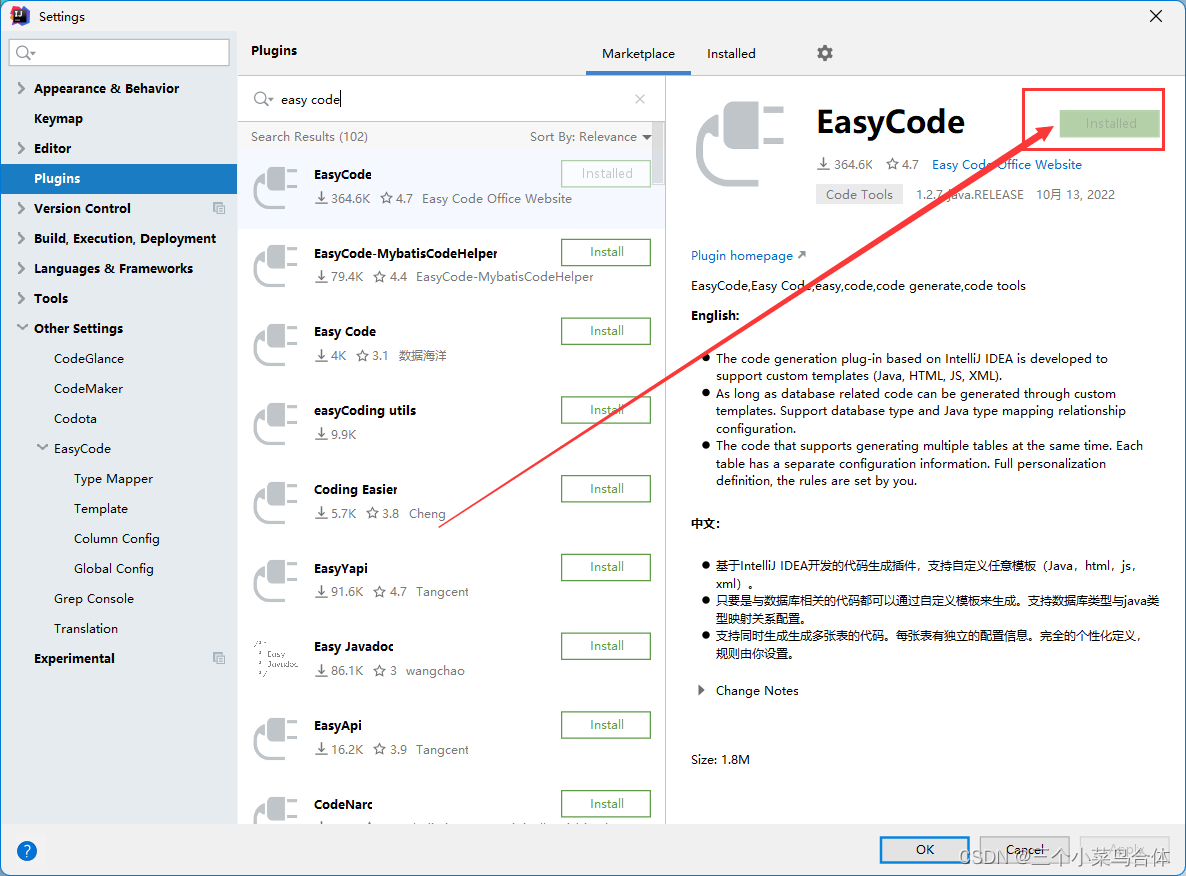Close the Settings dialog window
1186x876 pixels.
tap(1156, 16)
